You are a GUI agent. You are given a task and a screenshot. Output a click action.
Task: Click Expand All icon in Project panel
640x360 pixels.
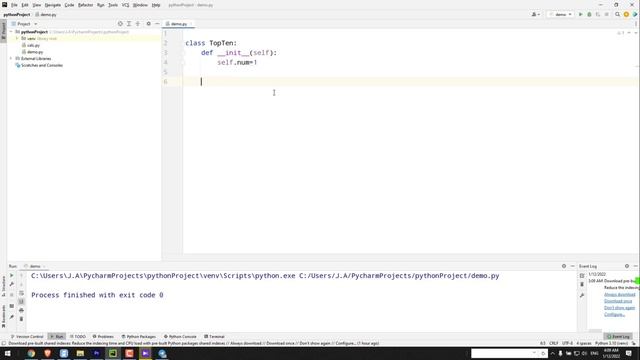[x=129, y=24]
